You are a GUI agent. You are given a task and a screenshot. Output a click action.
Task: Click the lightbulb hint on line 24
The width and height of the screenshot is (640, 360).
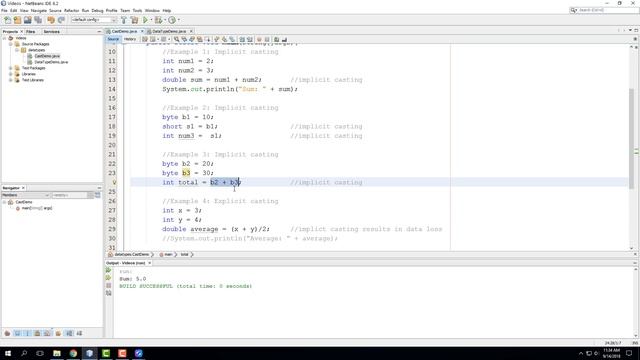click(114, 182)
